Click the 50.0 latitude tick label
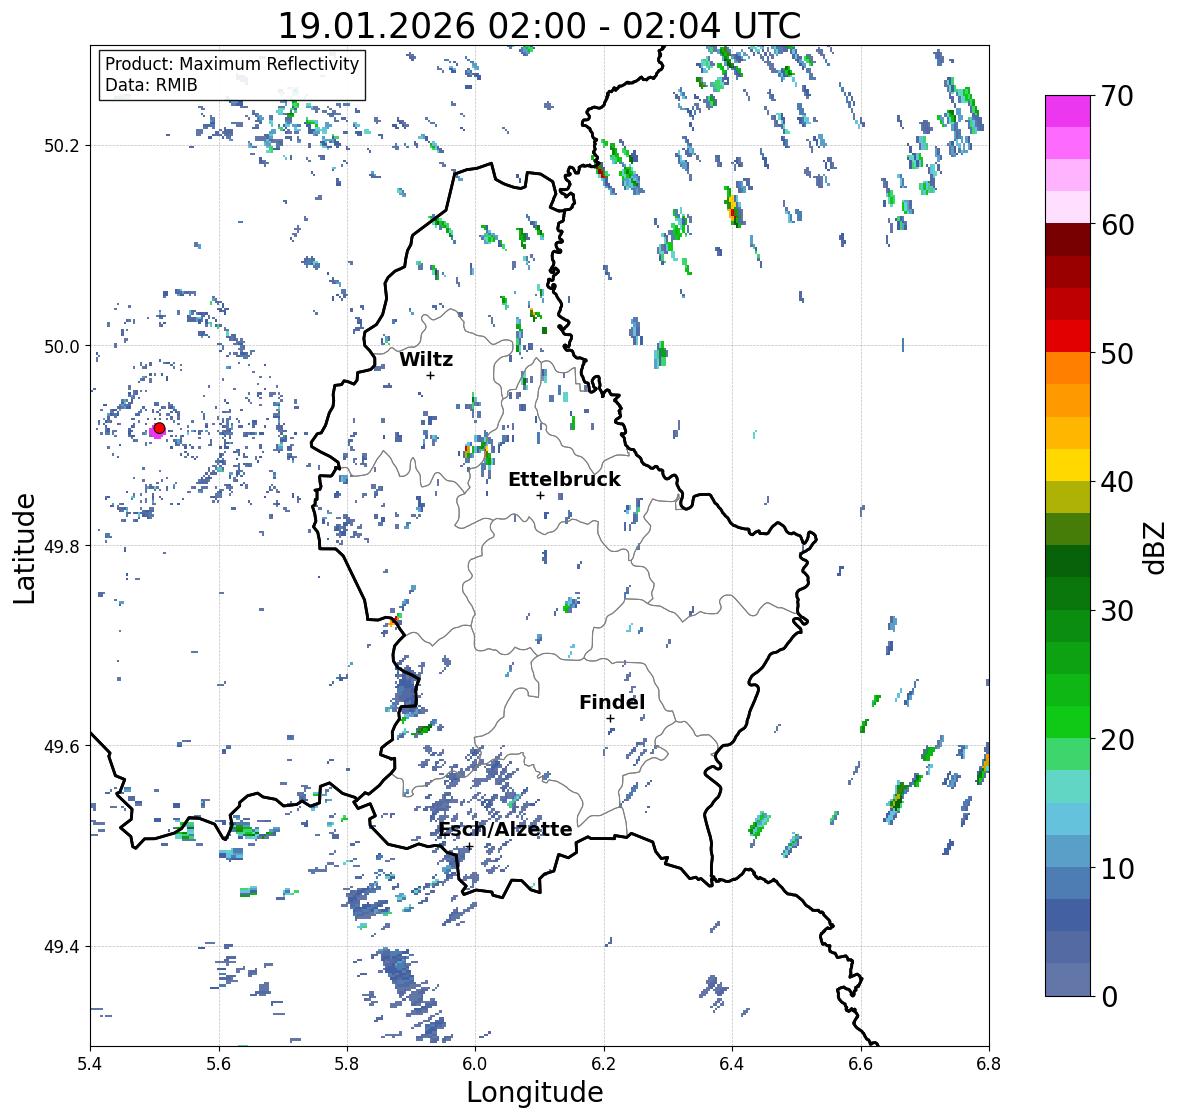 tap(61, 347)
